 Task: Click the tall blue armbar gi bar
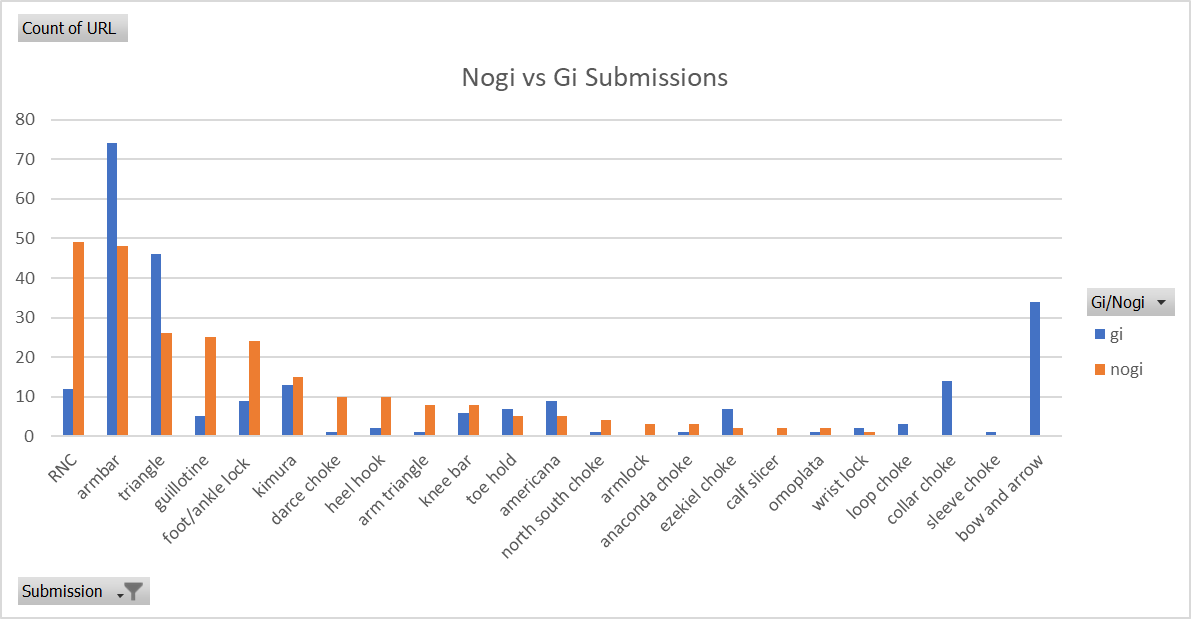112,288
